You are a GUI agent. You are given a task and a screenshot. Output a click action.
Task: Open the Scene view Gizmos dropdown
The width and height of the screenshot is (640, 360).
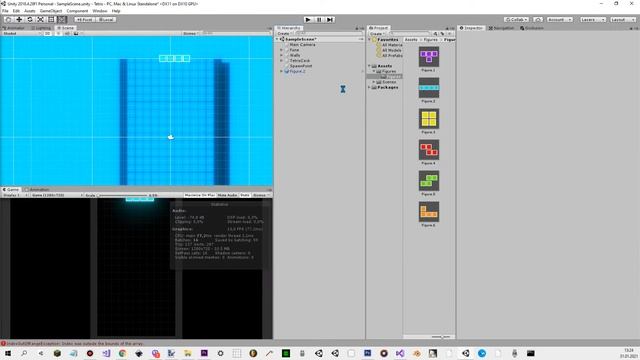point(190,33)
